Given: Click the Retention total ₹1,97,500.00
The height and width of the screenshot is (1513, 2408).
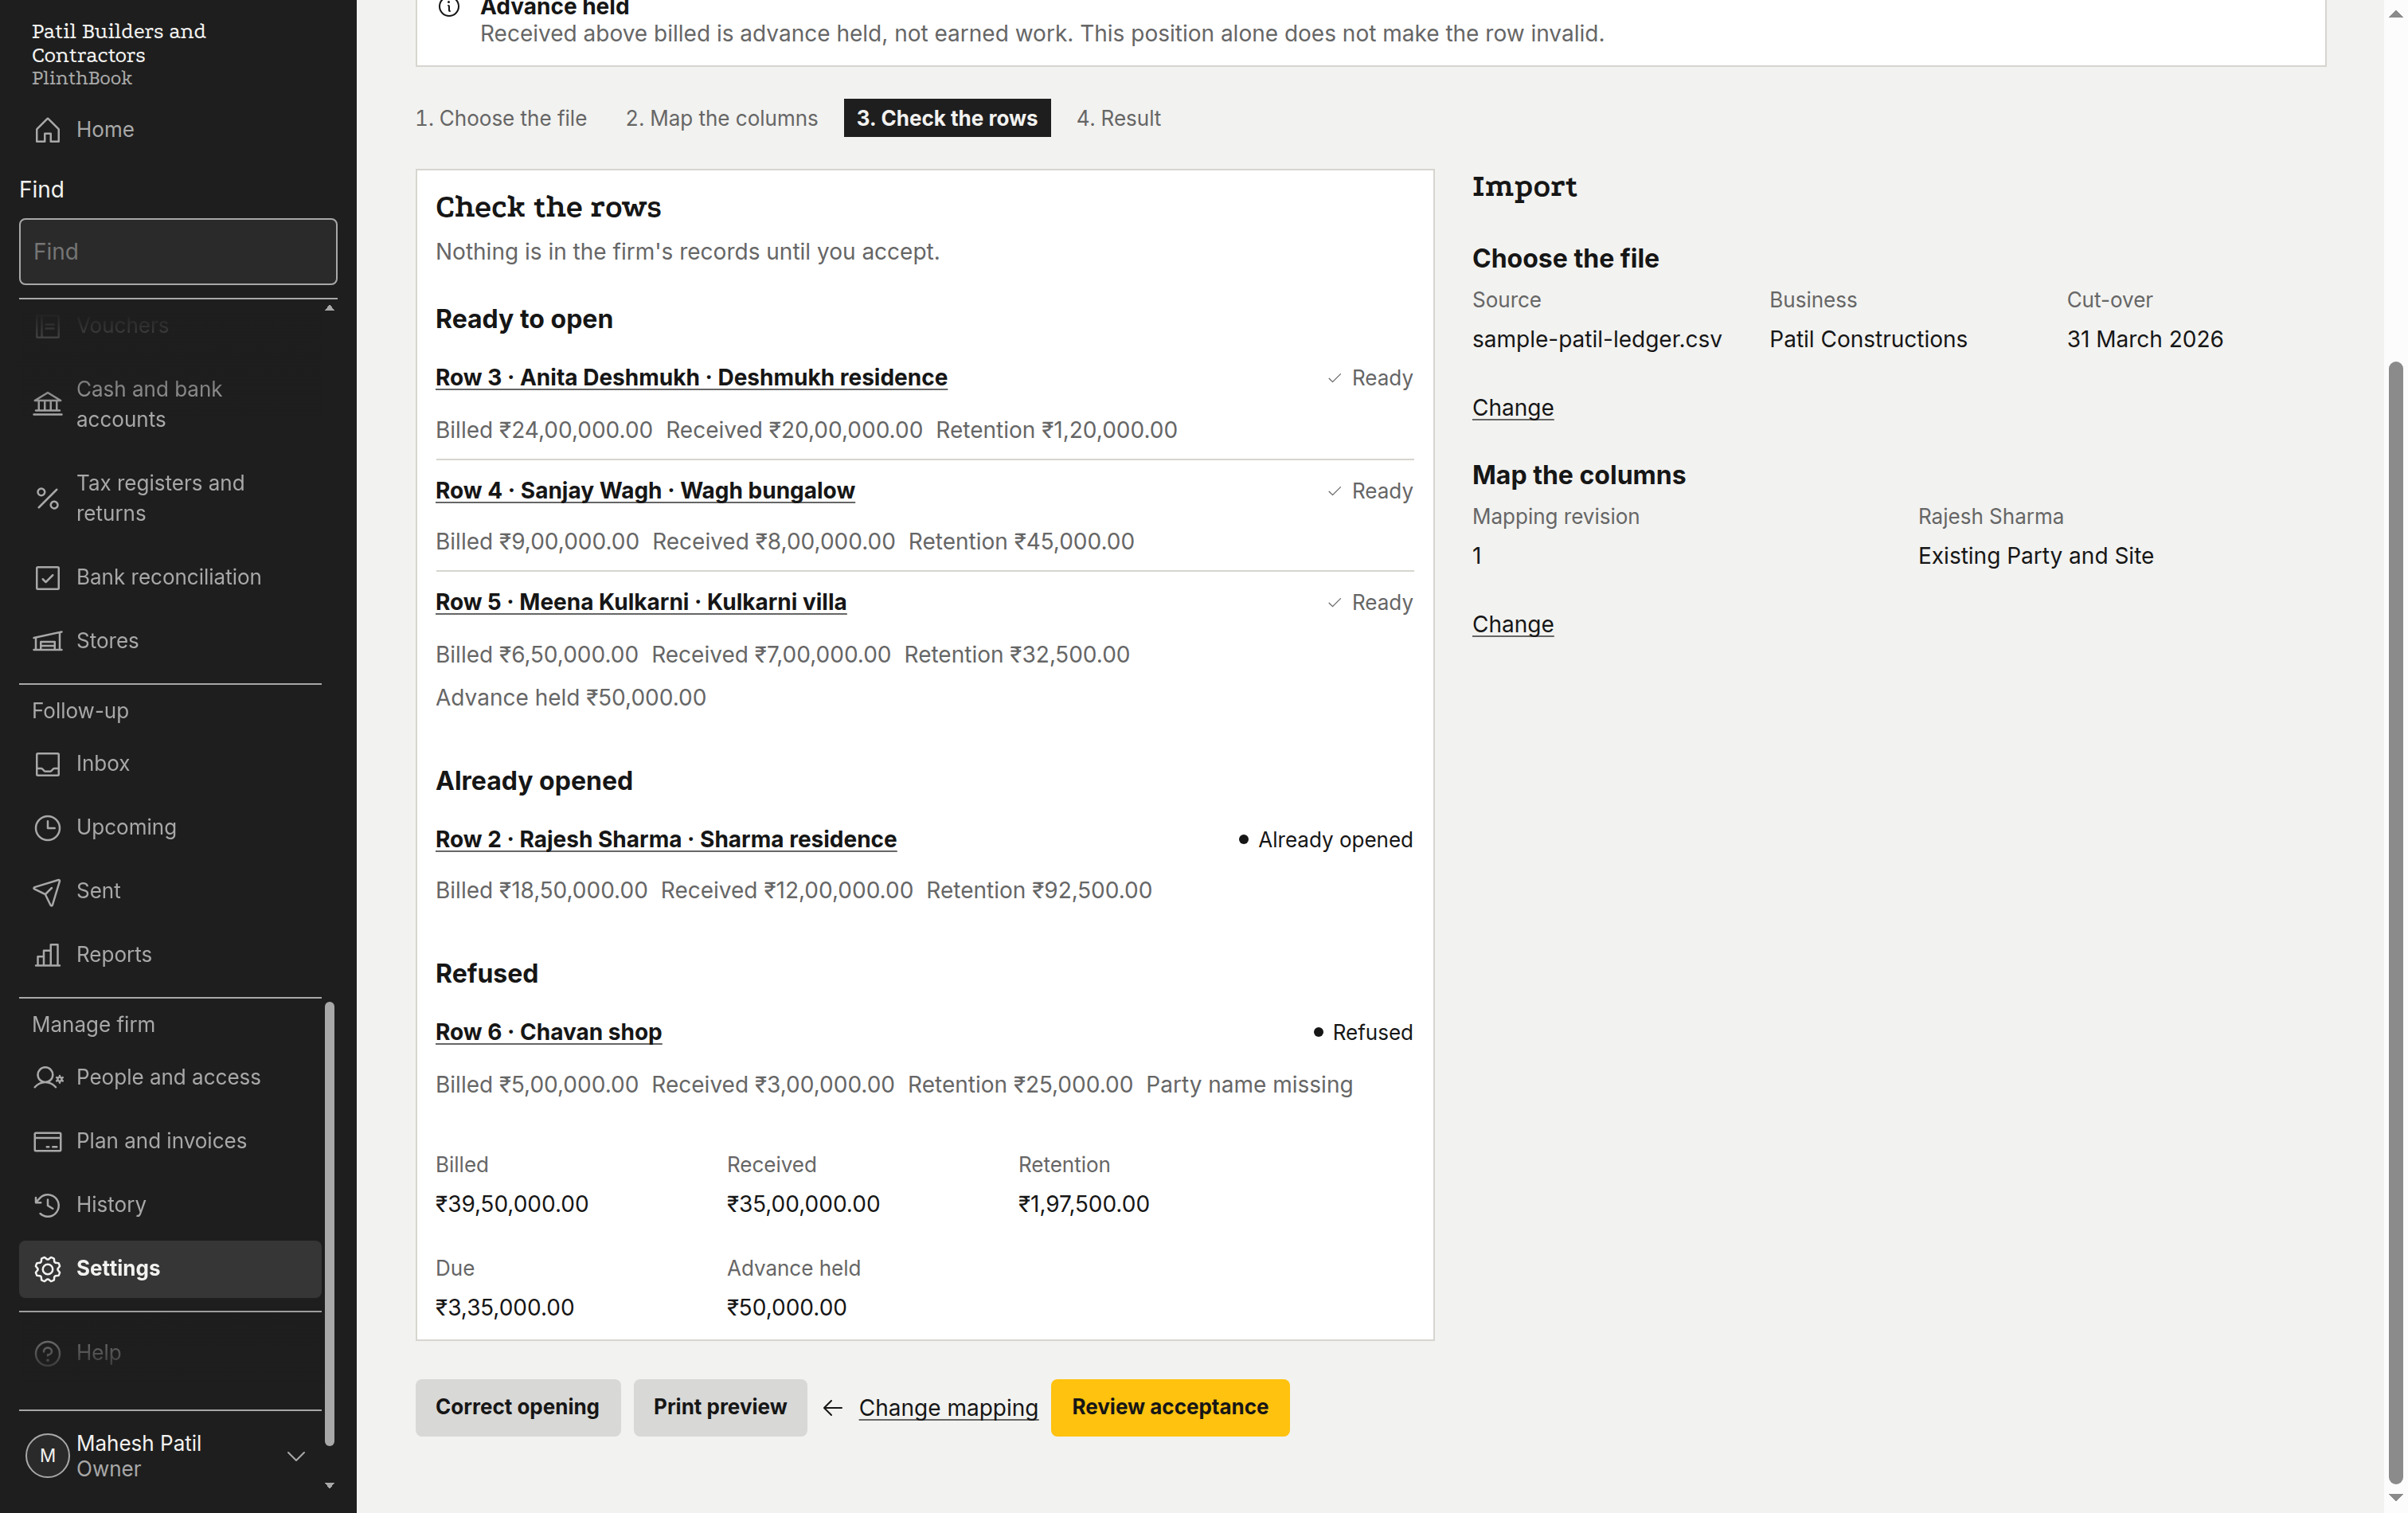Looking at the screenshot, I should coord(1084,1204).
